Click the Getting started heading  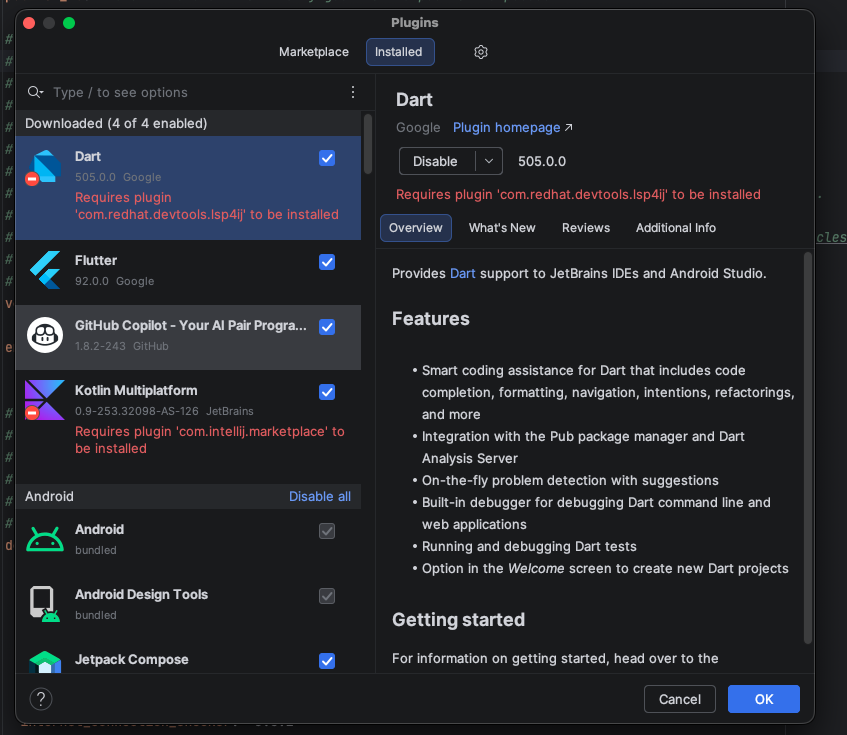(458, 619)
